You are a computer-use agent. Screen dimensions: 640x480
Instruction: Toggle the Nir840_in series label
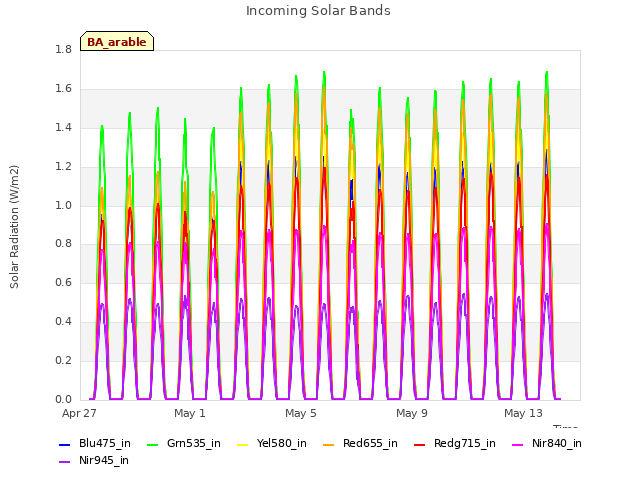click(x=557, y=444)
